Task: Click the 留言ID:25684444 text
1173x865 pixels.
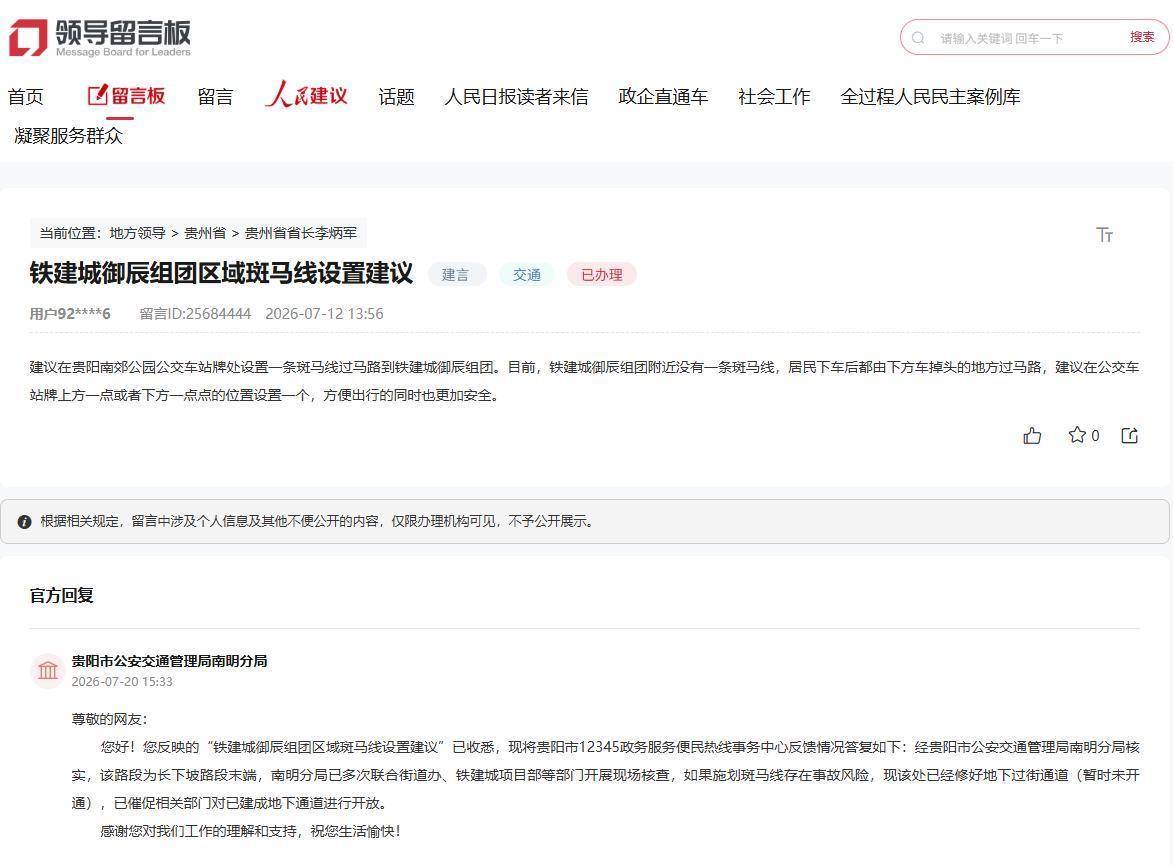Action: pos(195,314)
